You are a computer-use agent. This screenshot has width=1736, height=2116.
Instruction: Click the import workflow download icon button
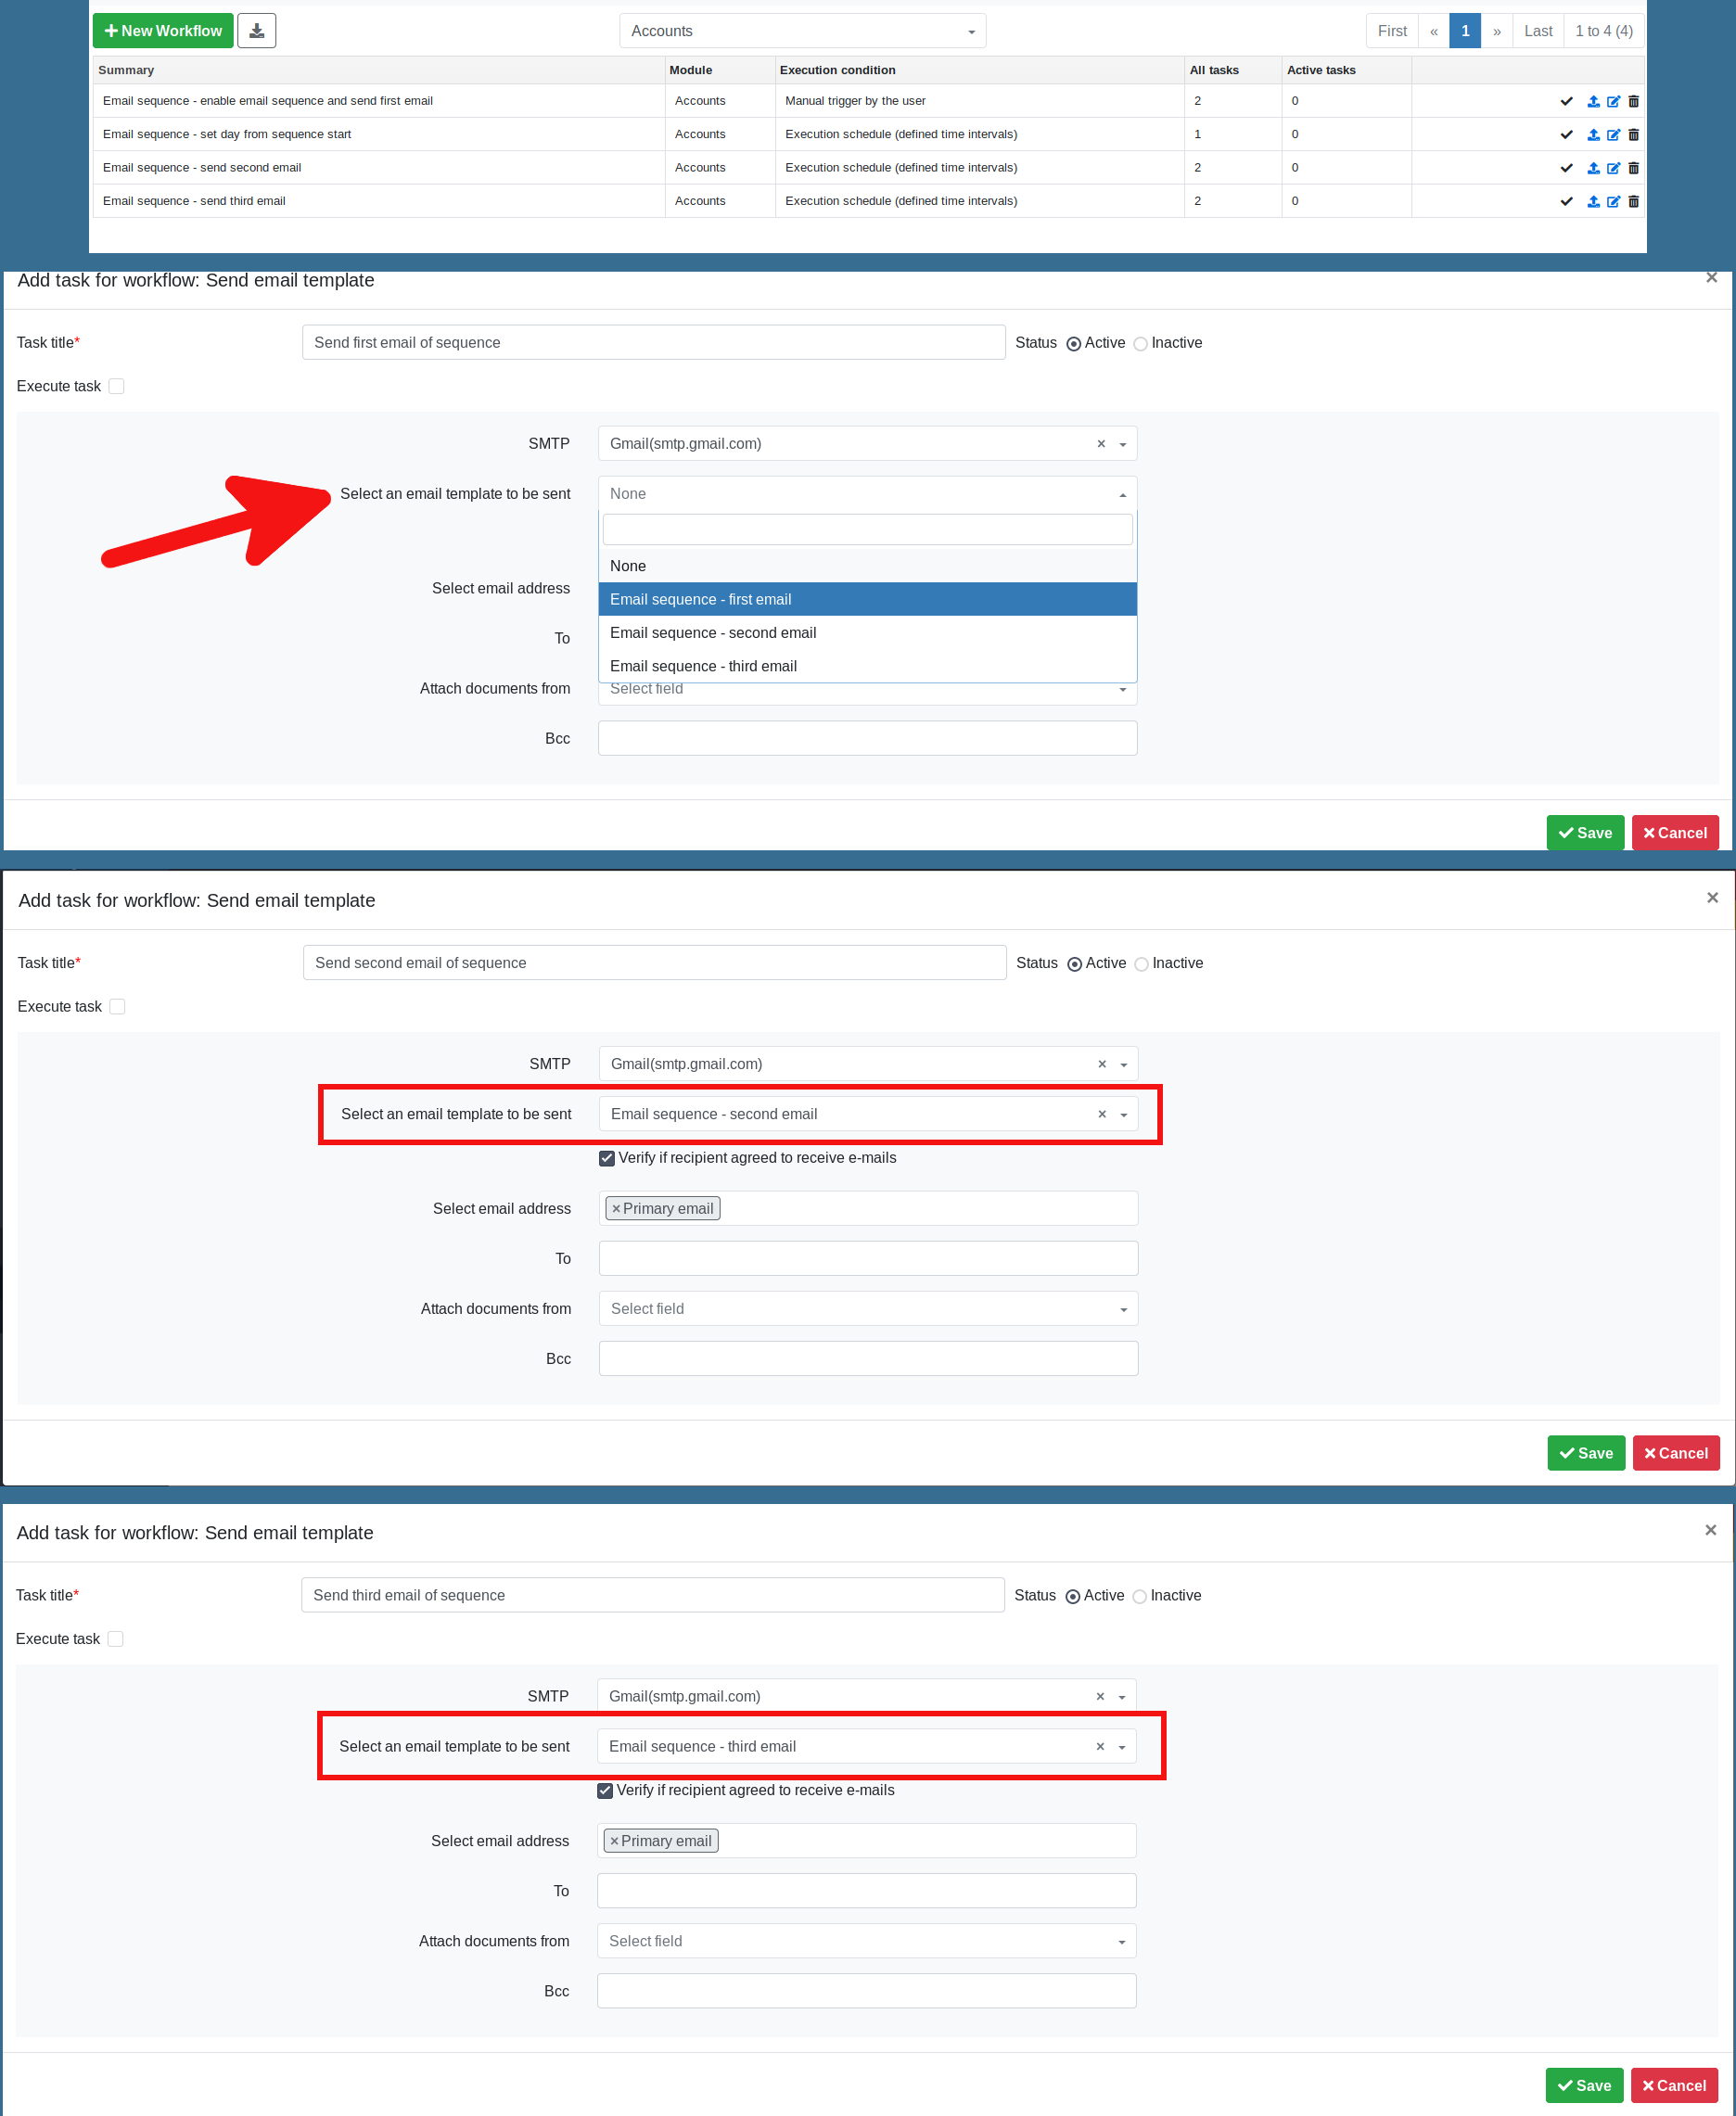[256, 31]
